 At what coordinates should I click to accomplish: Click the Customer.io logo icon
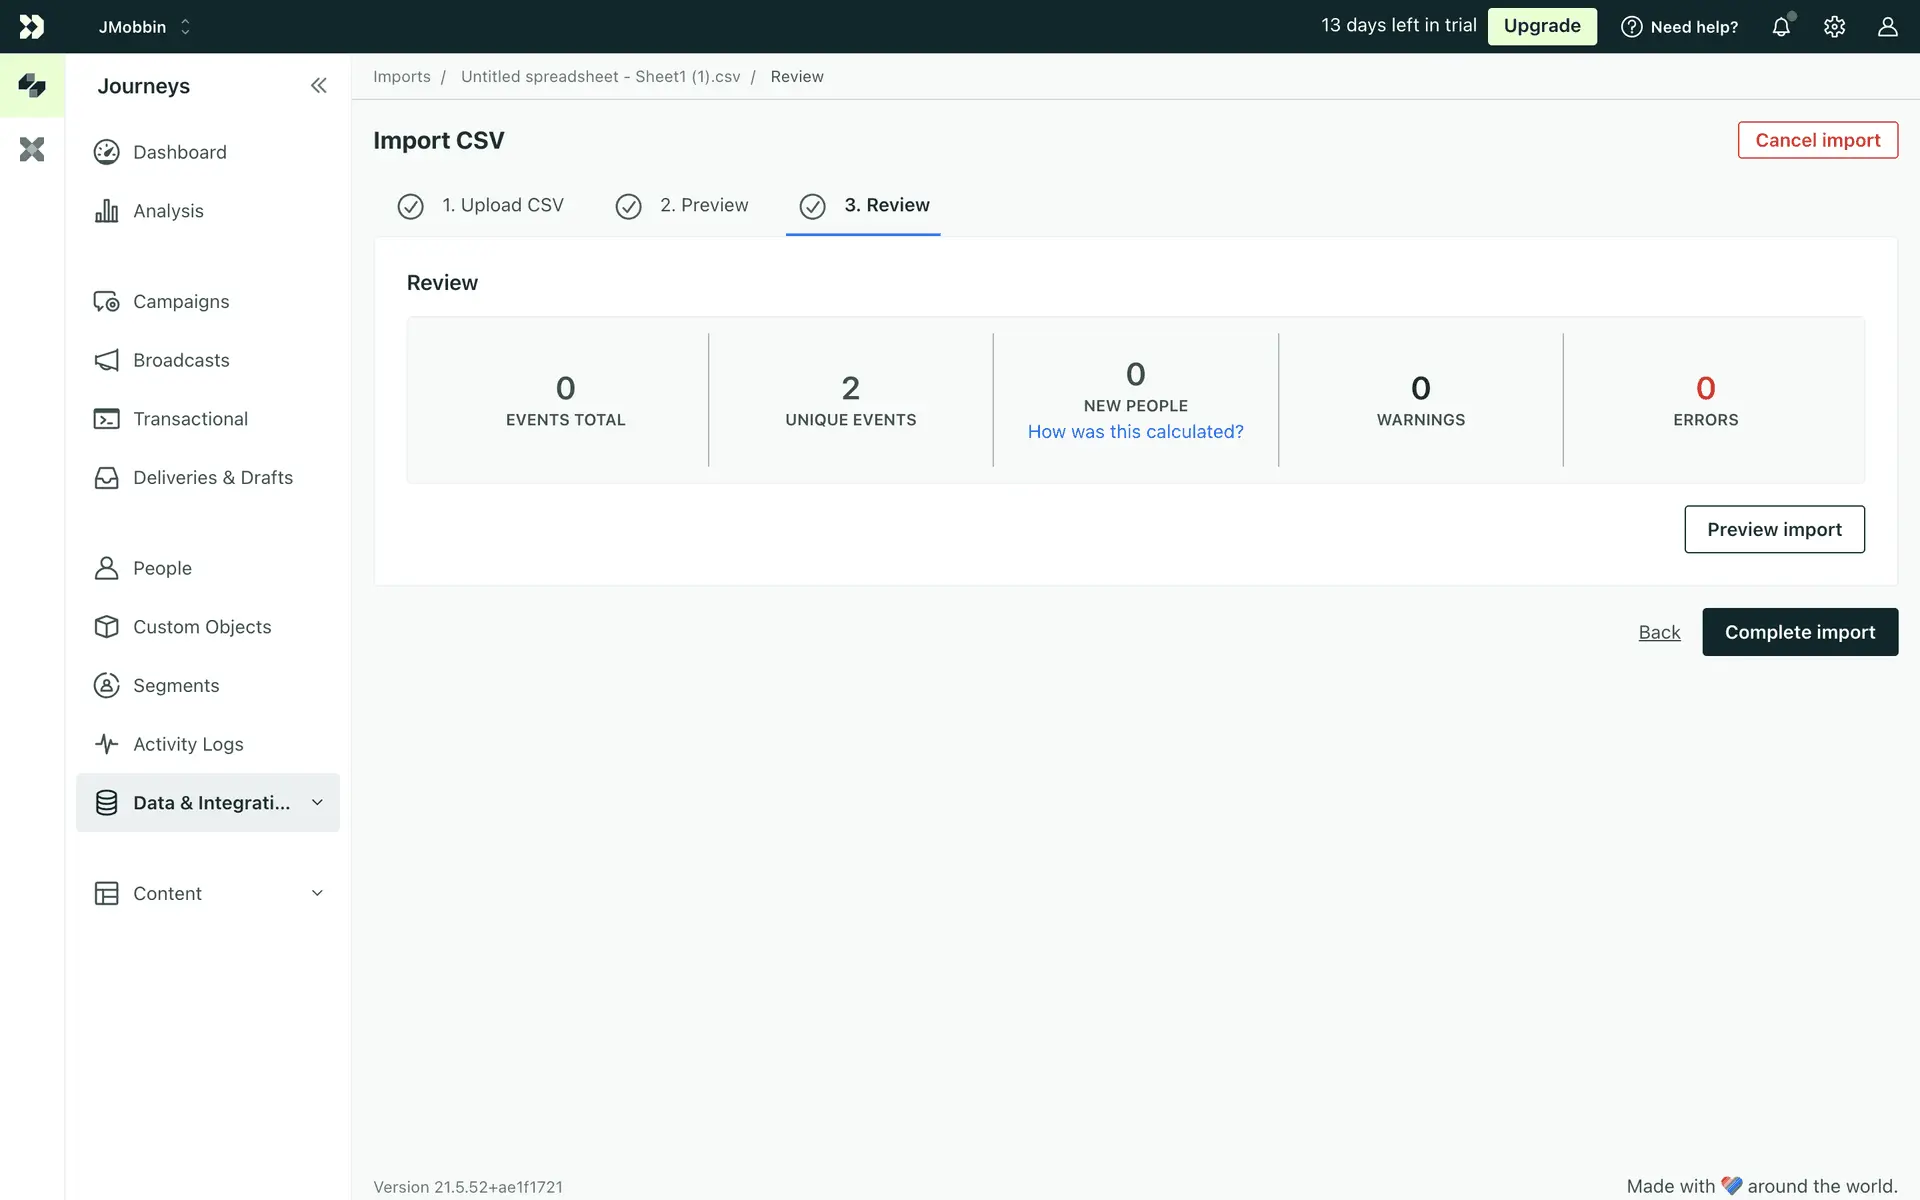32,27
